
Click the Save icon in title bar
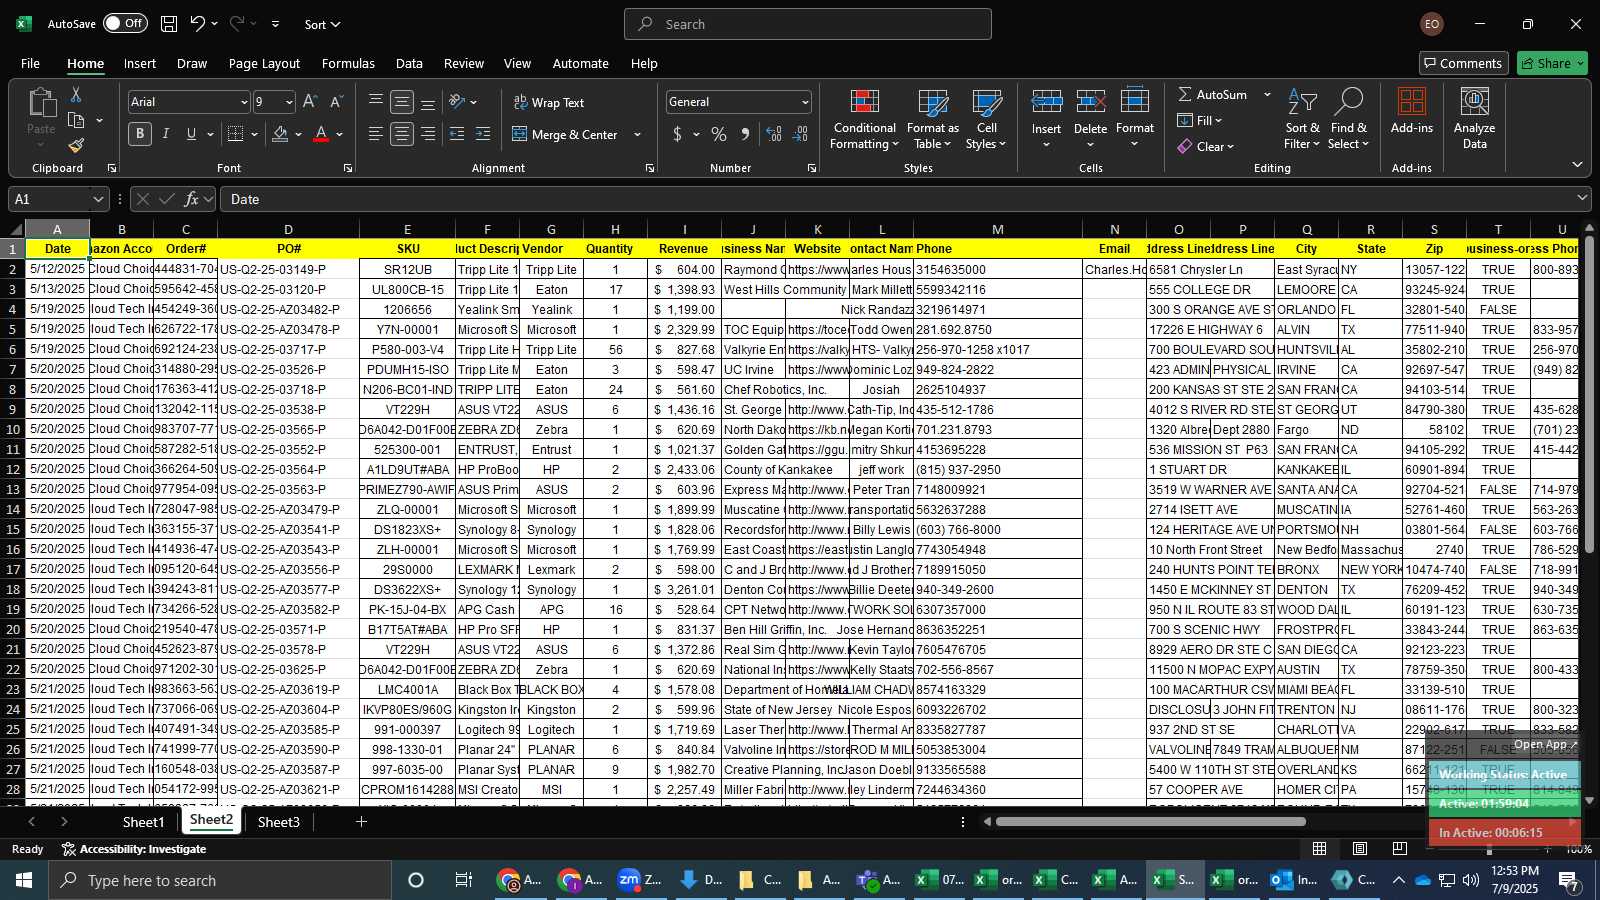[169, 24]
